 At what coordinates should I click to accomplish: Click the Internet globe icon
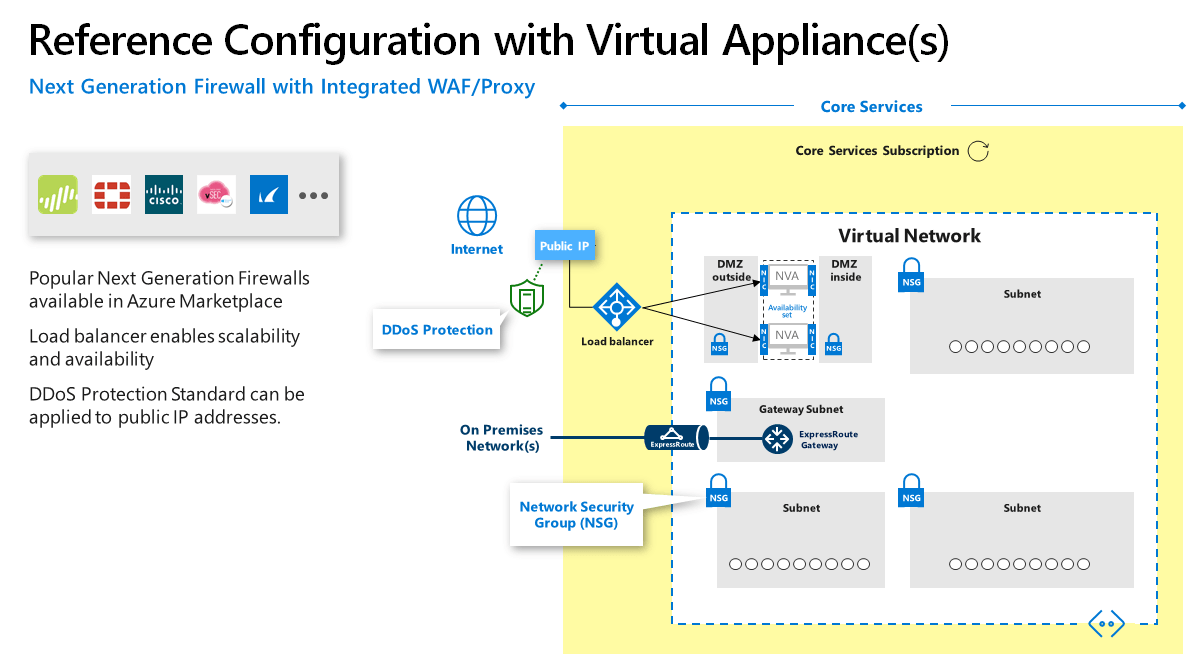click(x=477, y=212)
